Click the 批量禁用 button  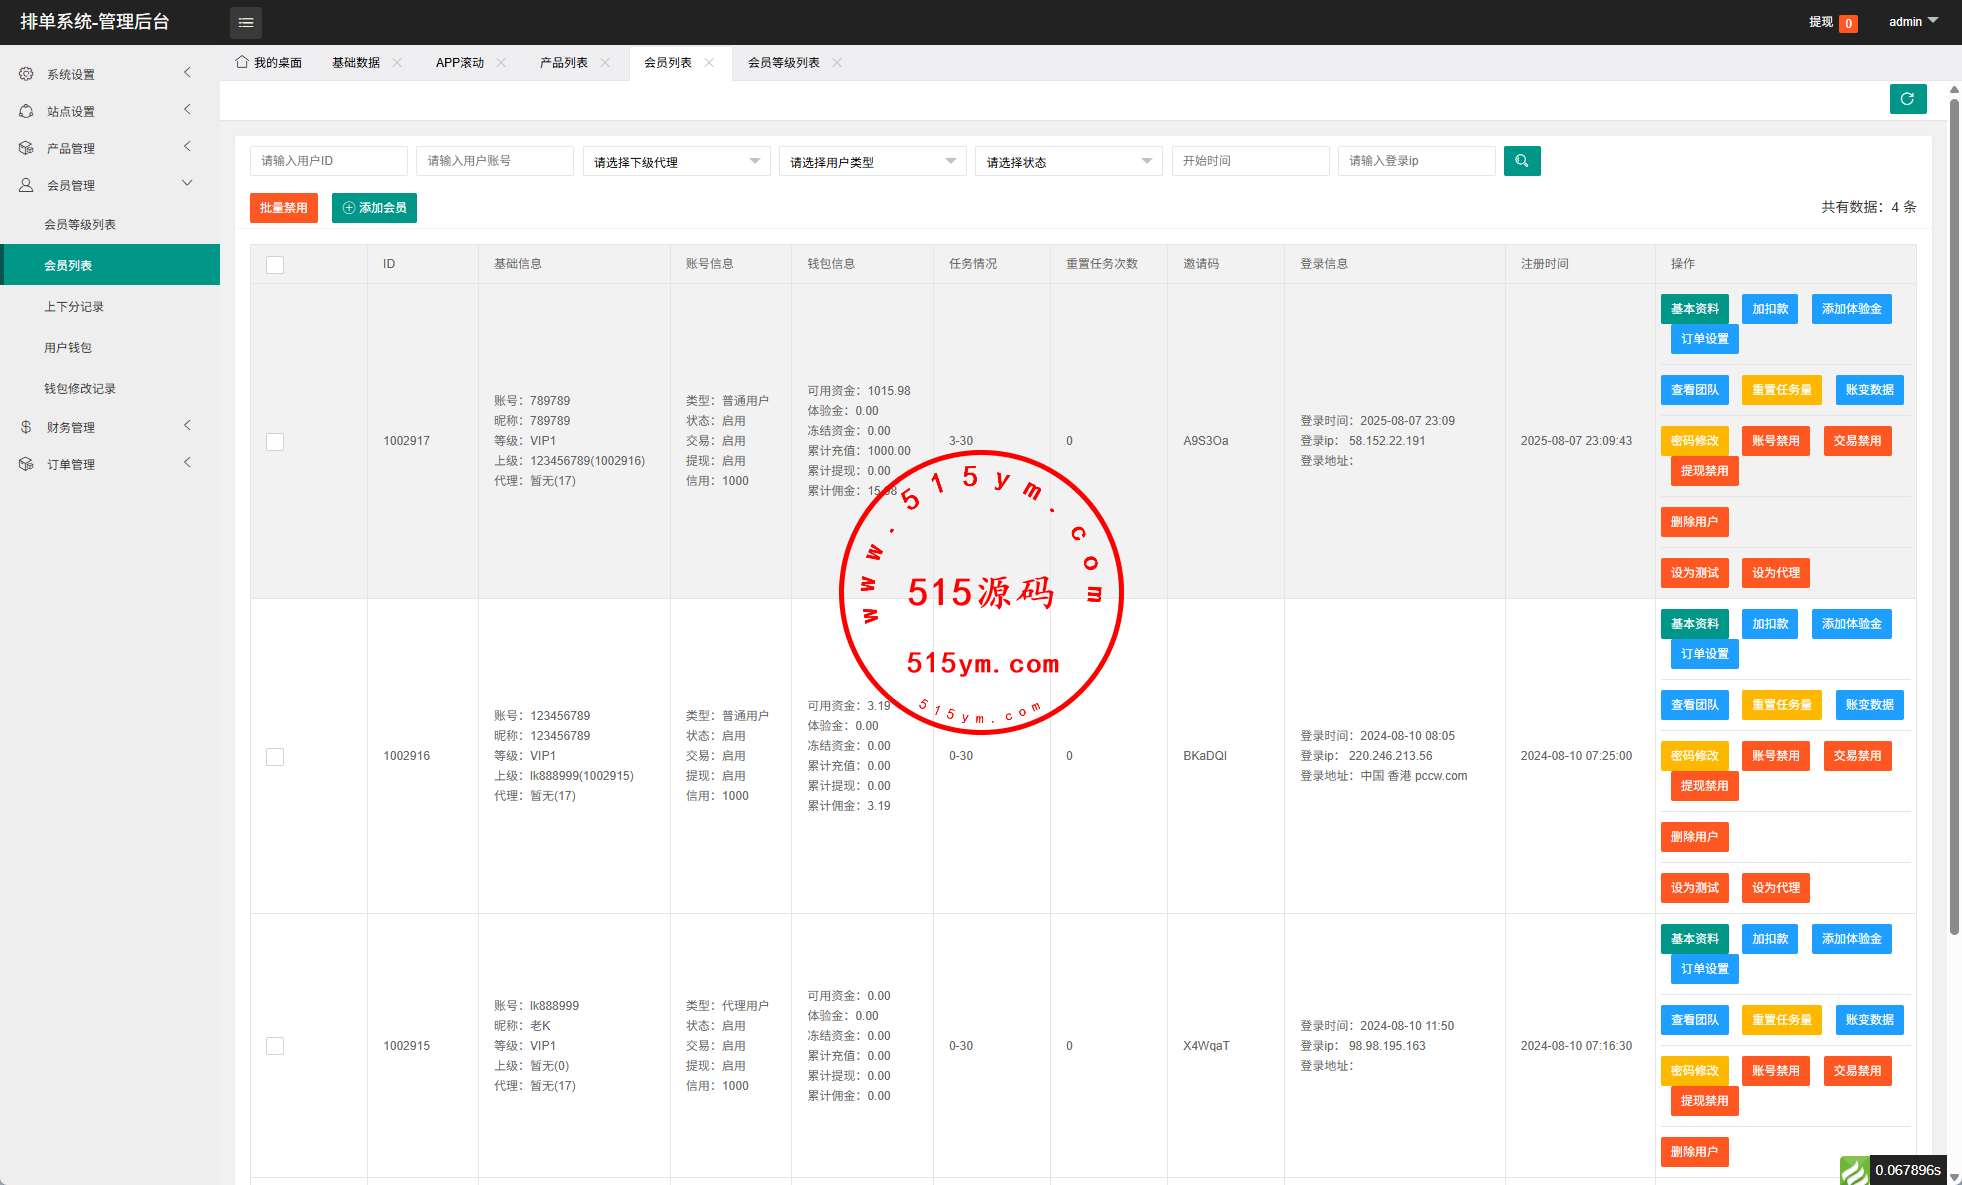[283, 208]
